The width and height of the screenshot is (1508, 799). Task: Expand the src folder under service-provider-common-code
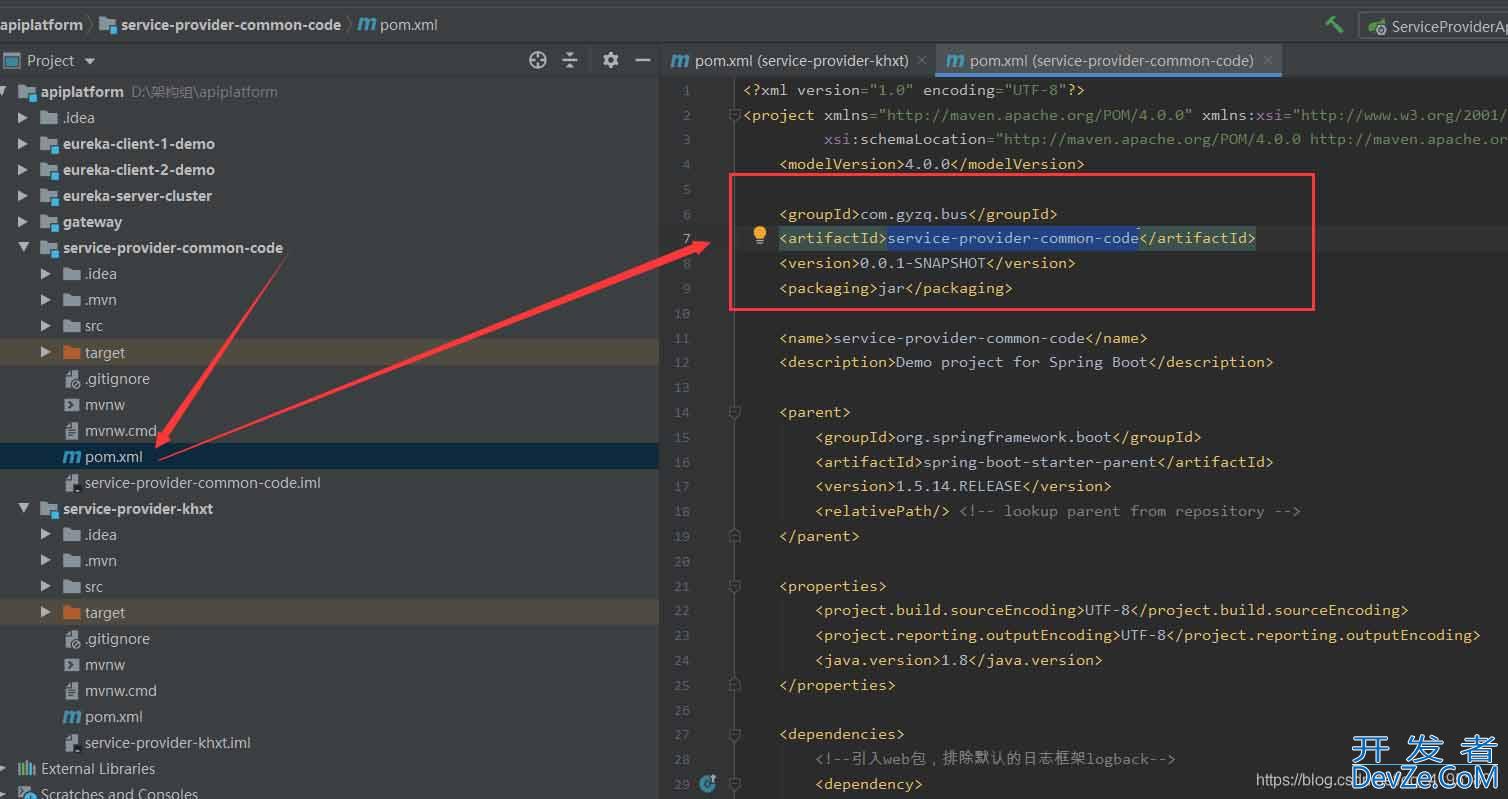pos(46,326)
